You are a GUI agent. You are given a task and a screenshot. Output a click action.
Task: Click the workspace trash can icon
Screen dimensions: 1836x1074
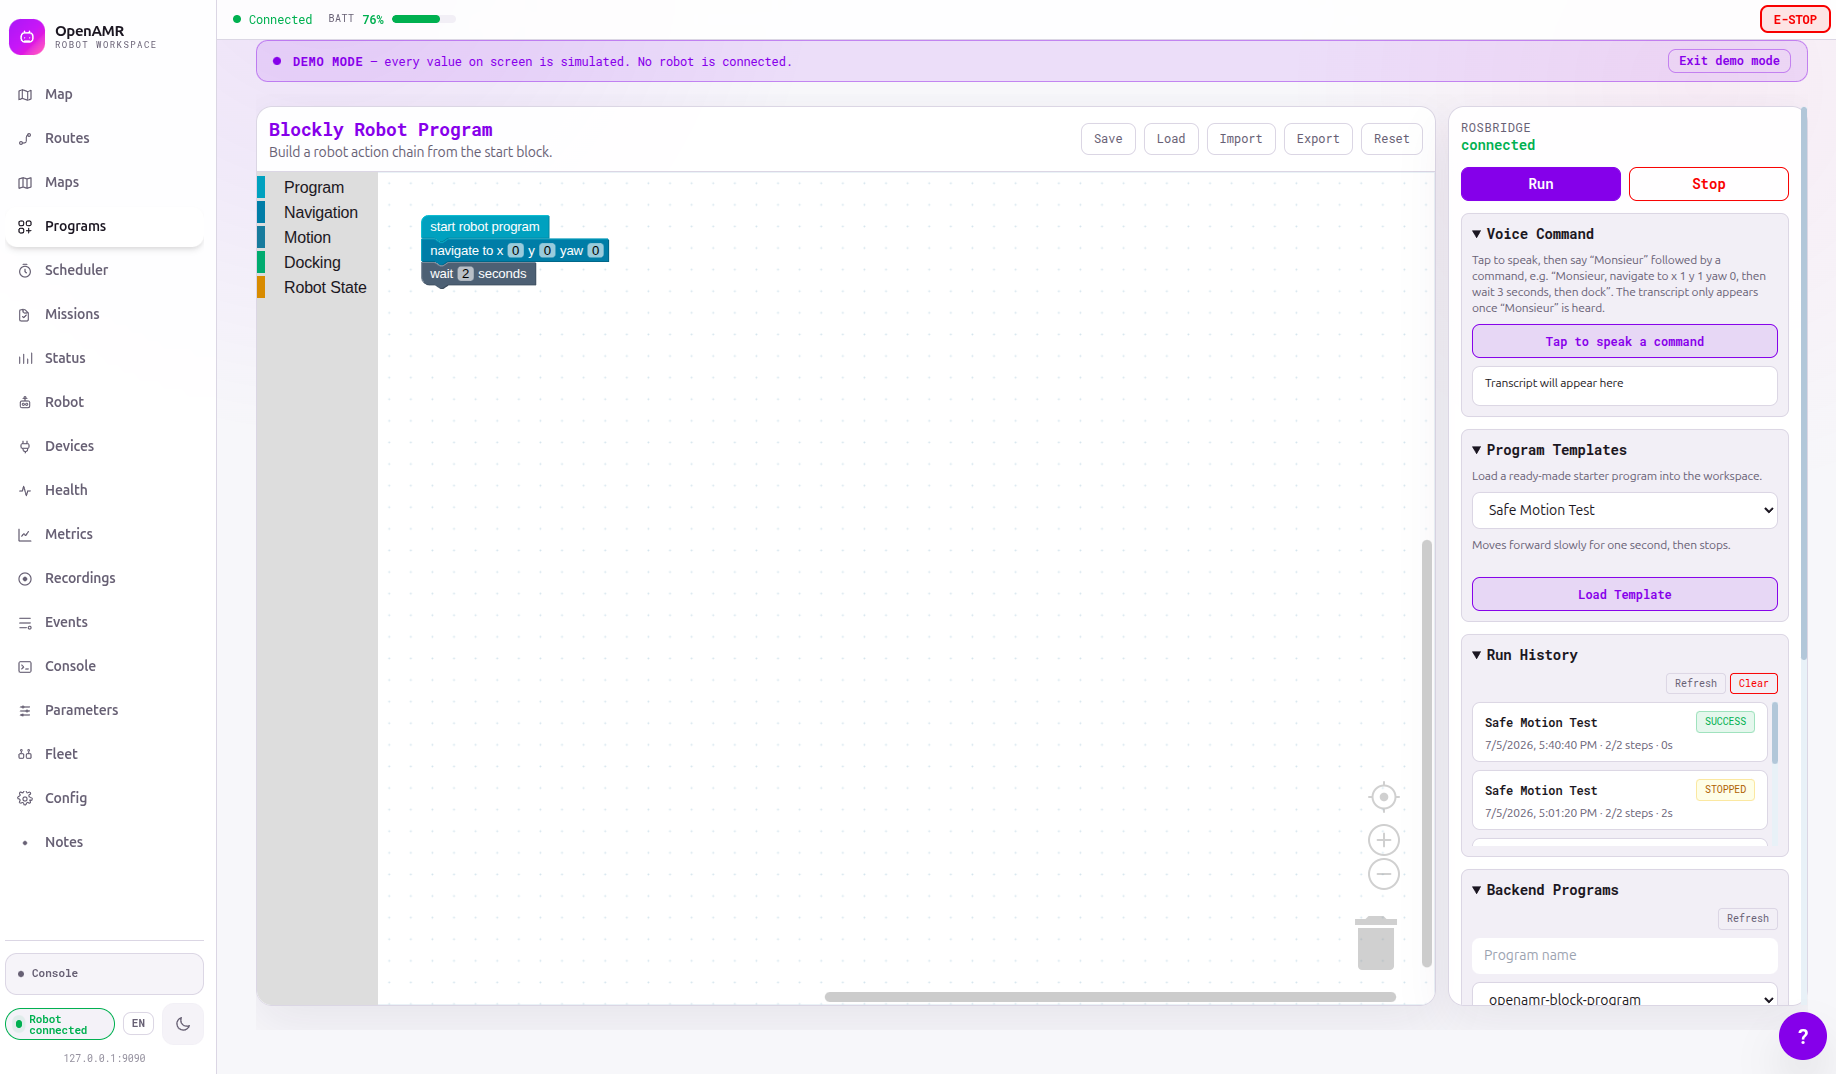(x=1376, y=942)
